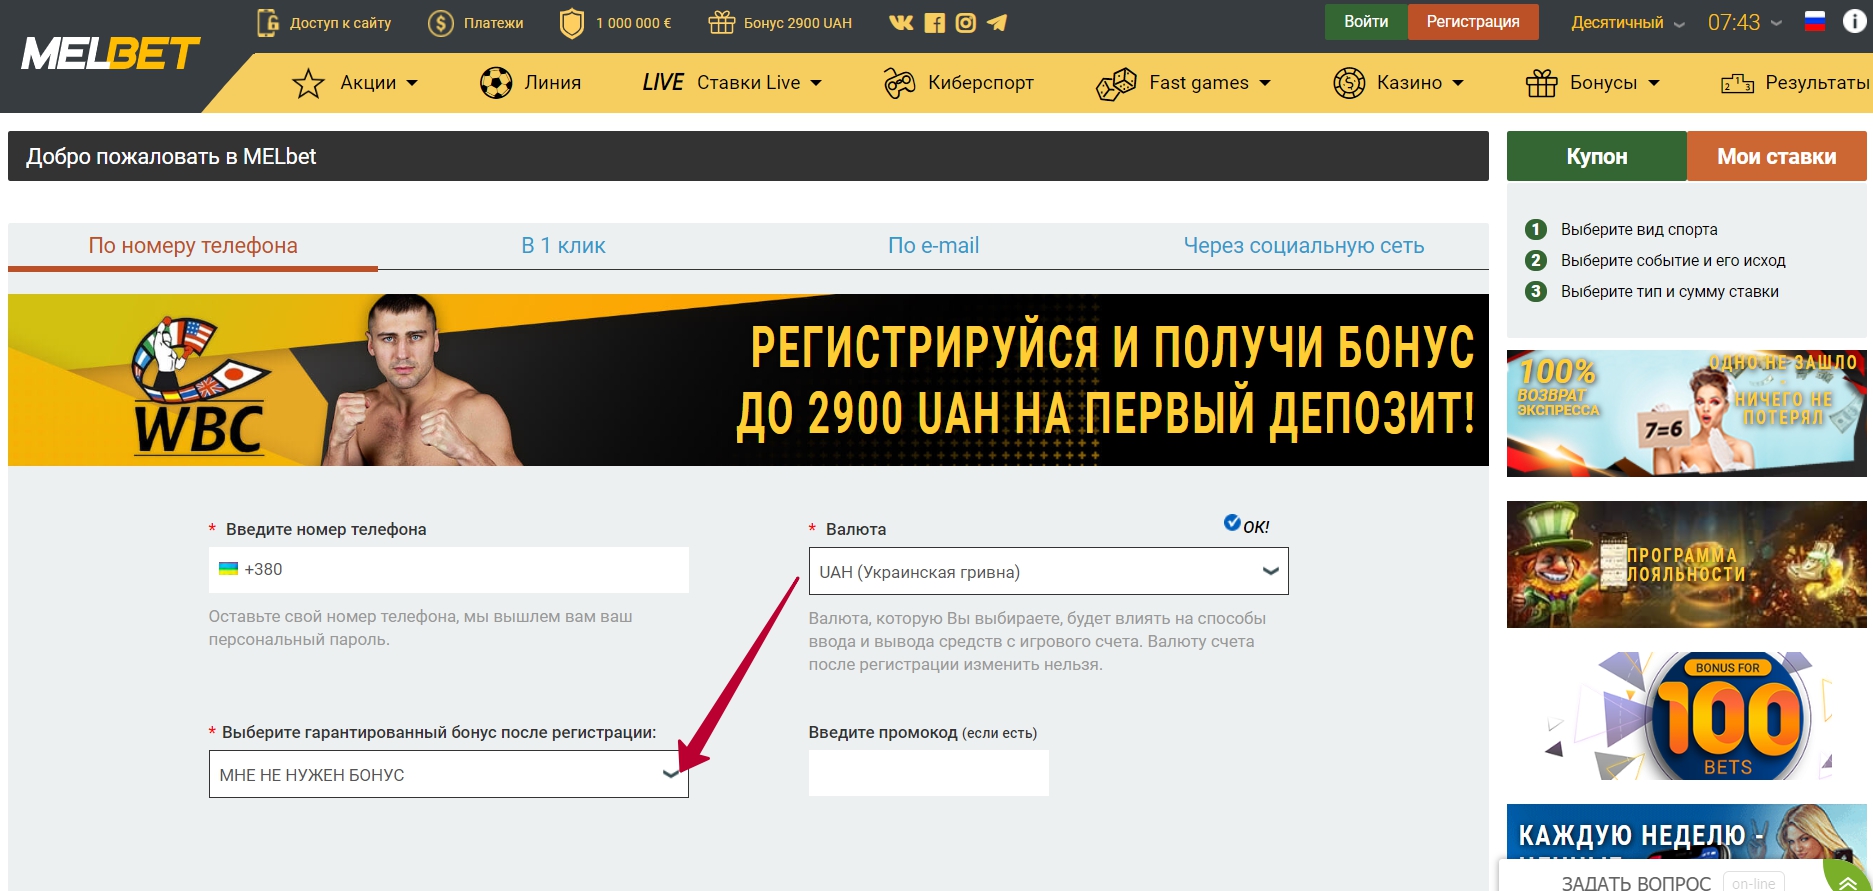Expand the Бонусы menu

(1654, 83)
